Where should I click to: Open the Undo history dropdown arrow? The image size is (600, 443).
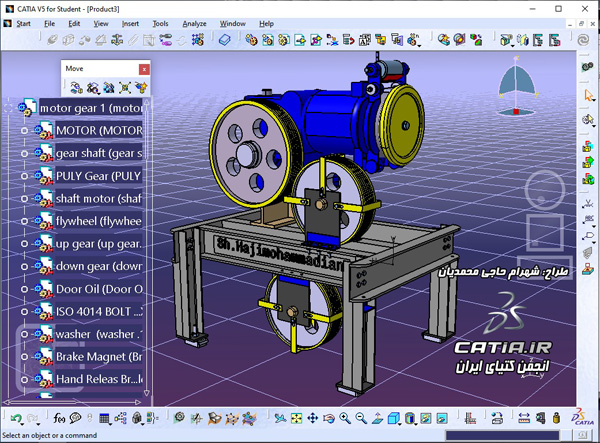point(23,424)
